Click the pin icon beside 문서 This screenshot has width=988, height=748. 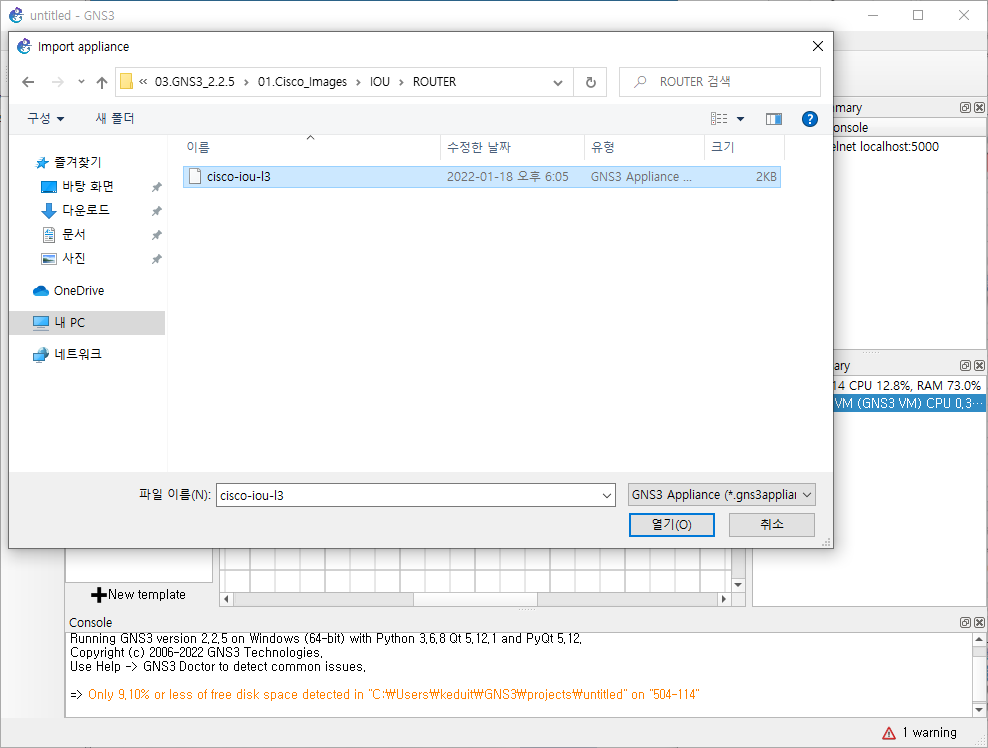156,235
